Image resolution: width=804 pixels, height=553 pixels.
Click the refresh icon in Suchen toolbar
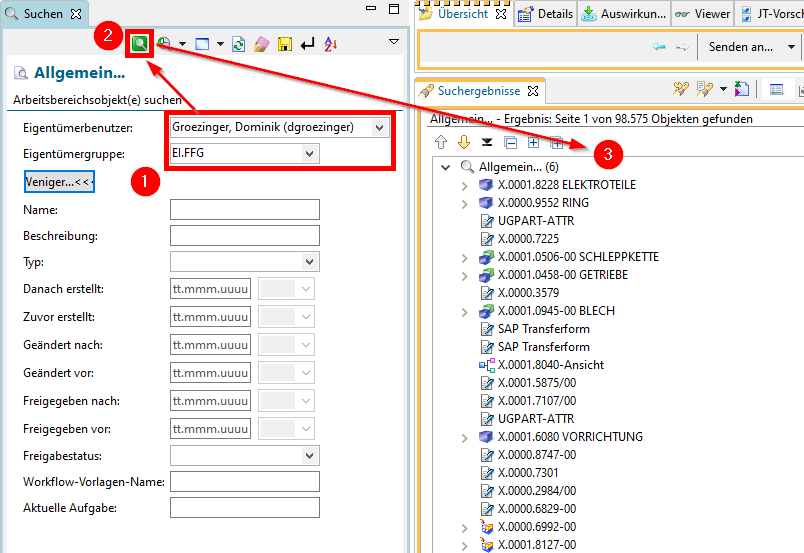click(238, 44)
